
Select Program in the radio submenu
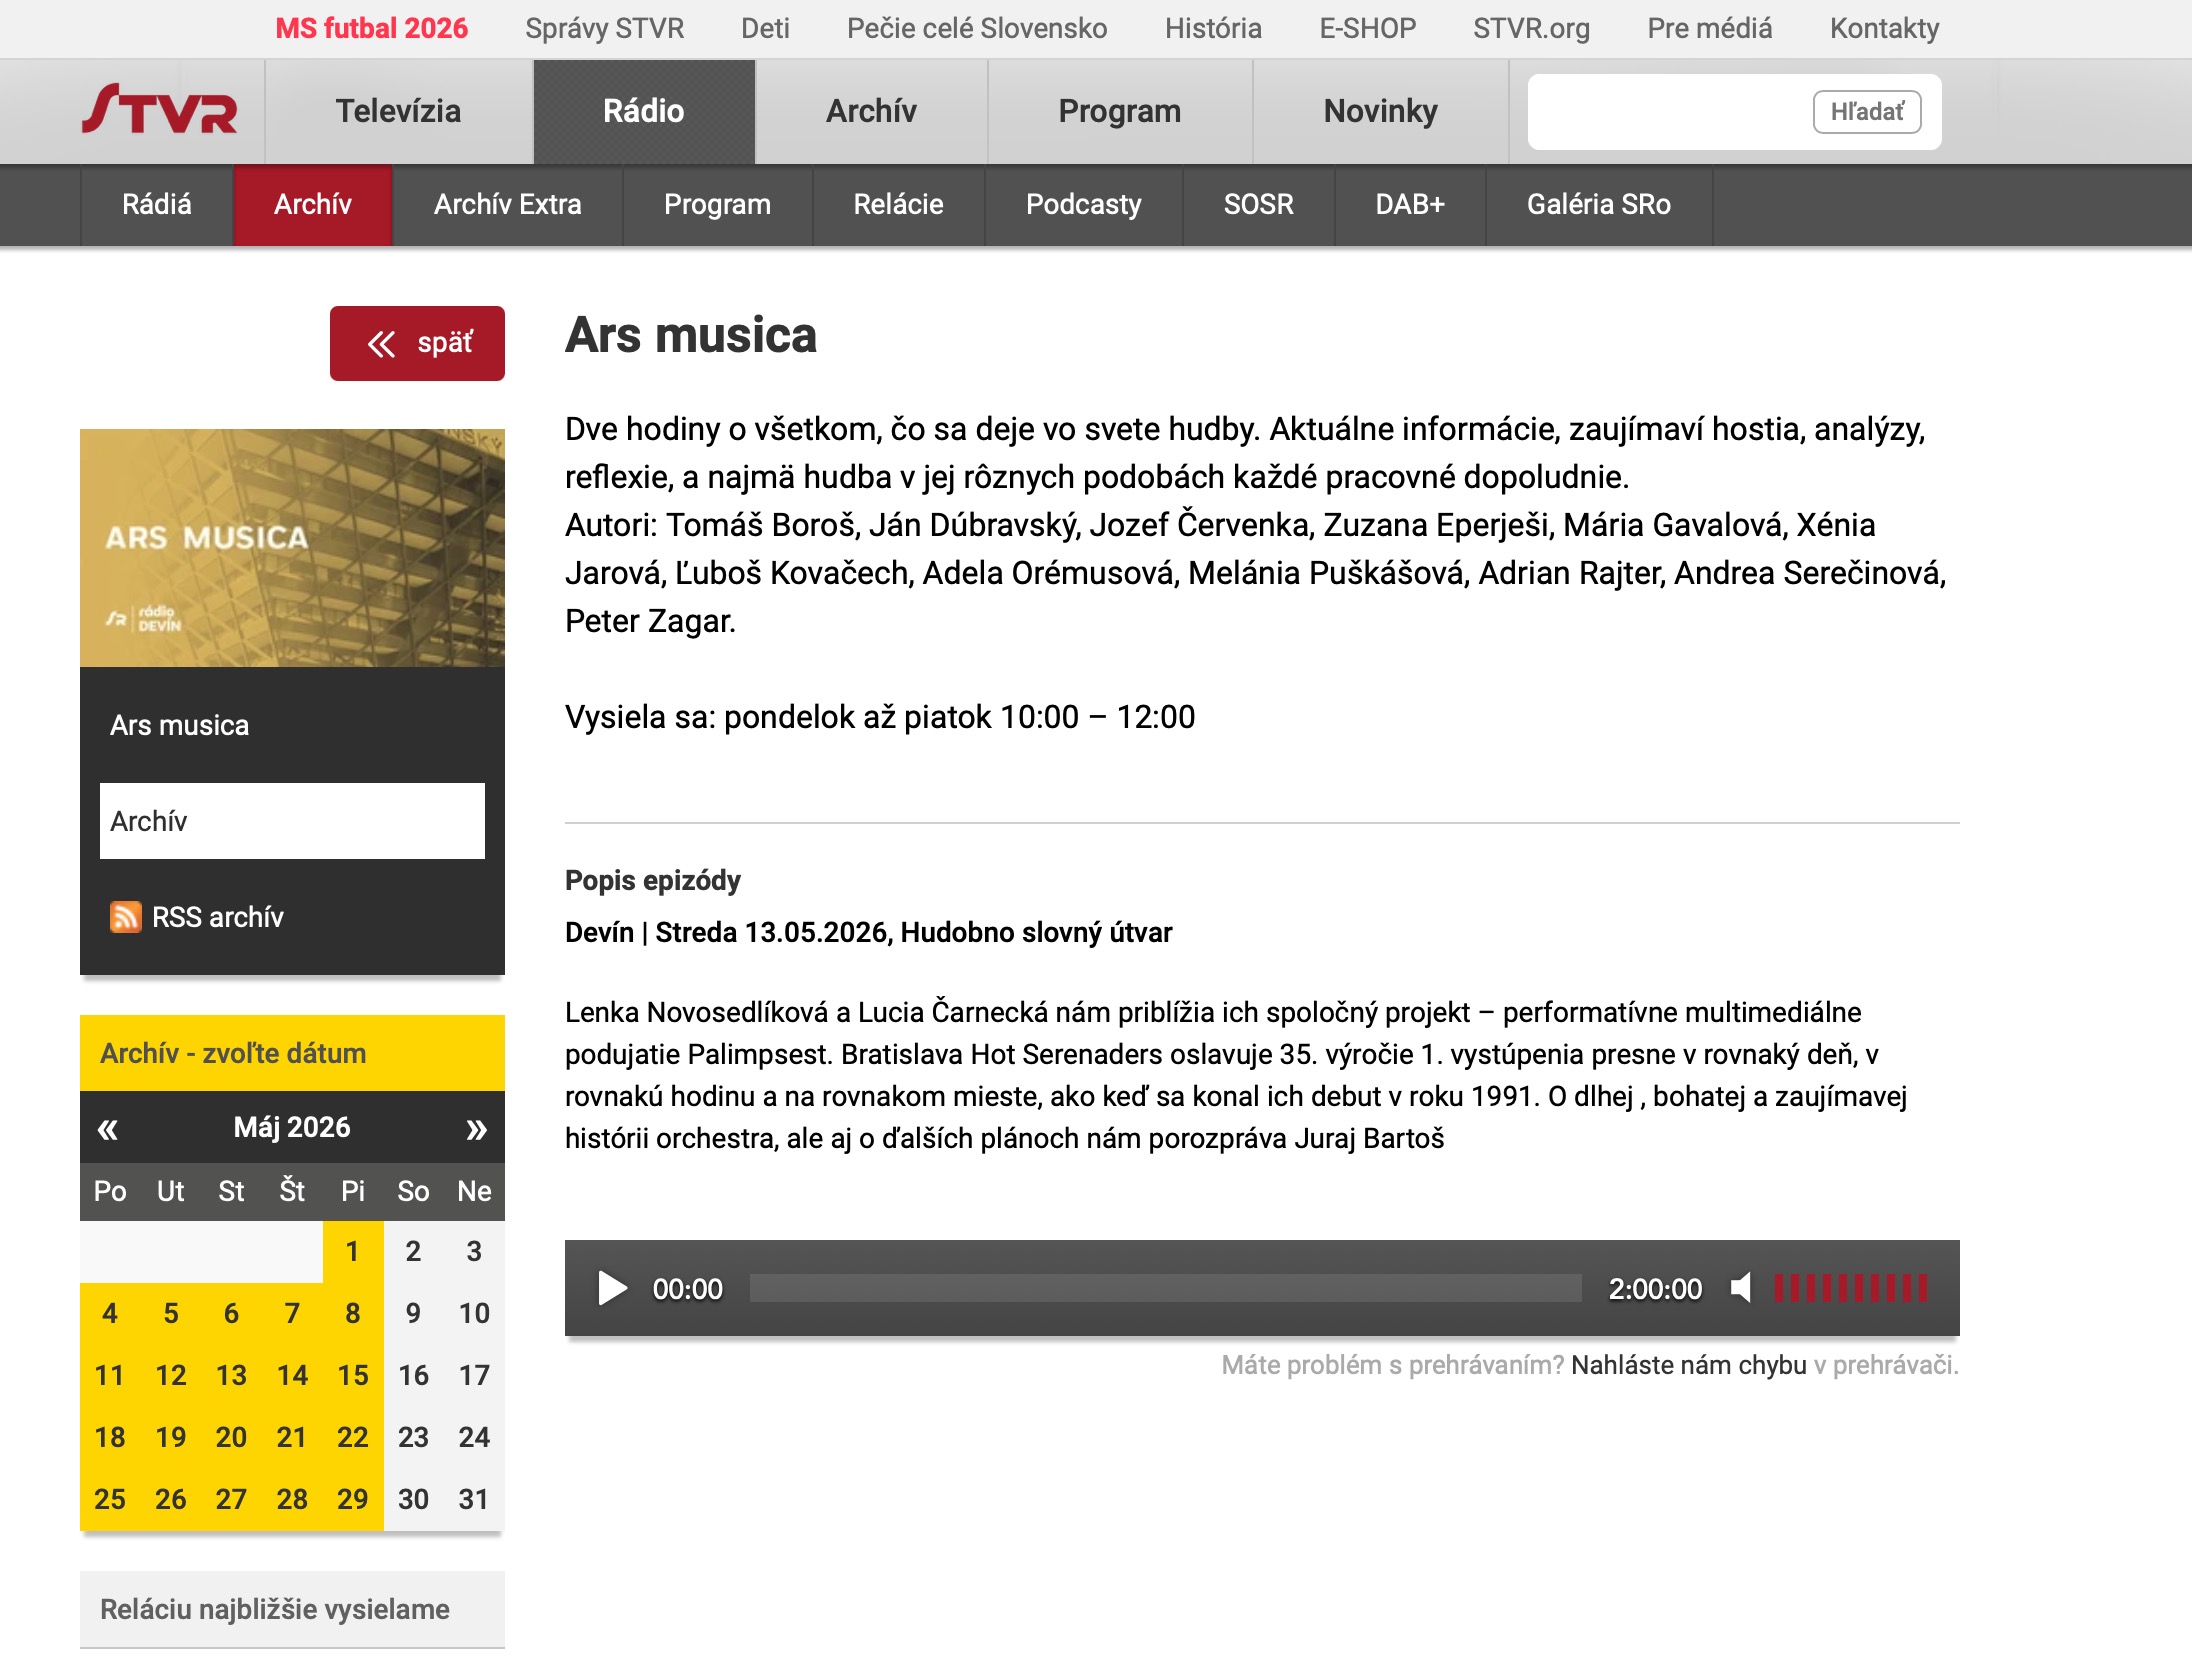pos(718,205)
